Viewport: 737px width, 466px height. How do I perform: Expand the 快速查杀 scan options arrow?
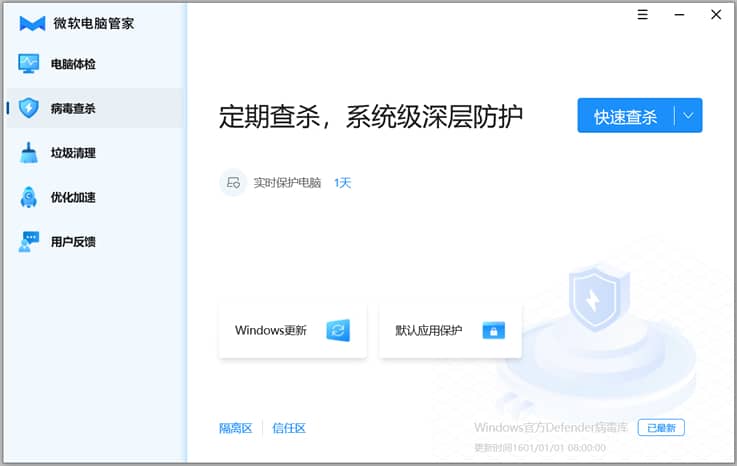click(688, 116)
